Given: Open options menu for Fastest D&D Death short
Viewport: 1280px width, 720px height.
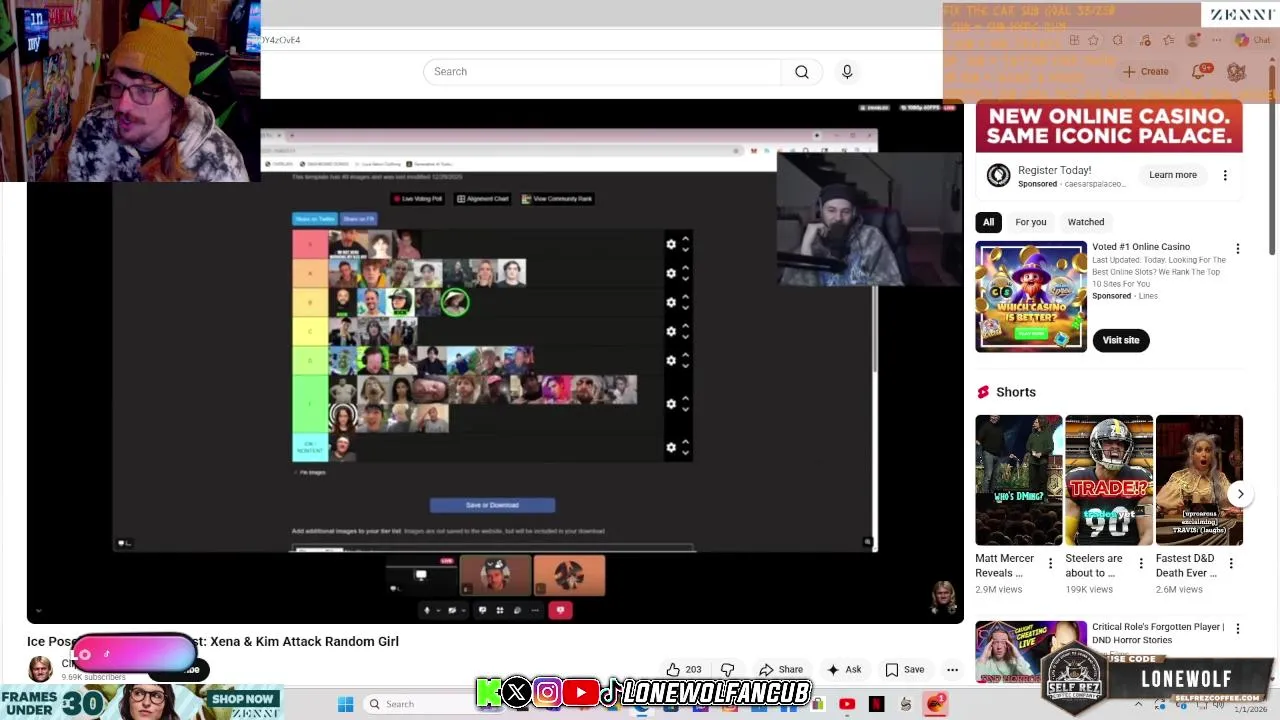Looking at the screenshot, I should pyautogui.click(x=1231, y=564).
